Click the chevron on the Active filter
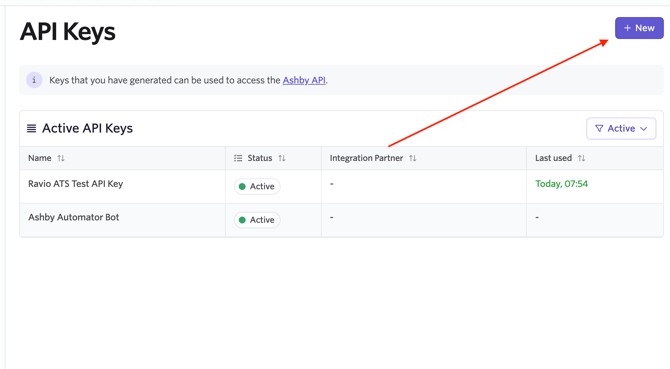670x369 pixels. pyautogui.click(x=644, y=129)
